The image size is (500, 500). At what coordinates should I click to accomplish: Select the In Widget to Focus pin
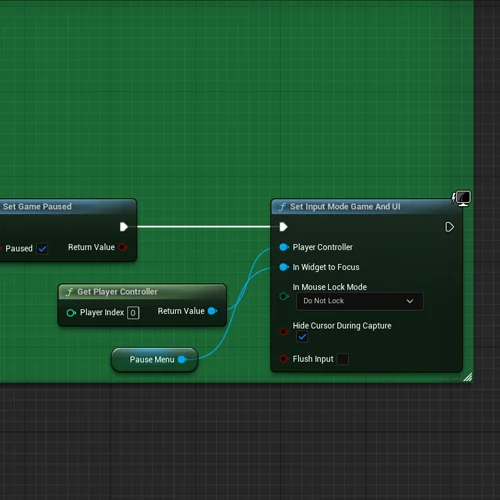coord(284,267)
